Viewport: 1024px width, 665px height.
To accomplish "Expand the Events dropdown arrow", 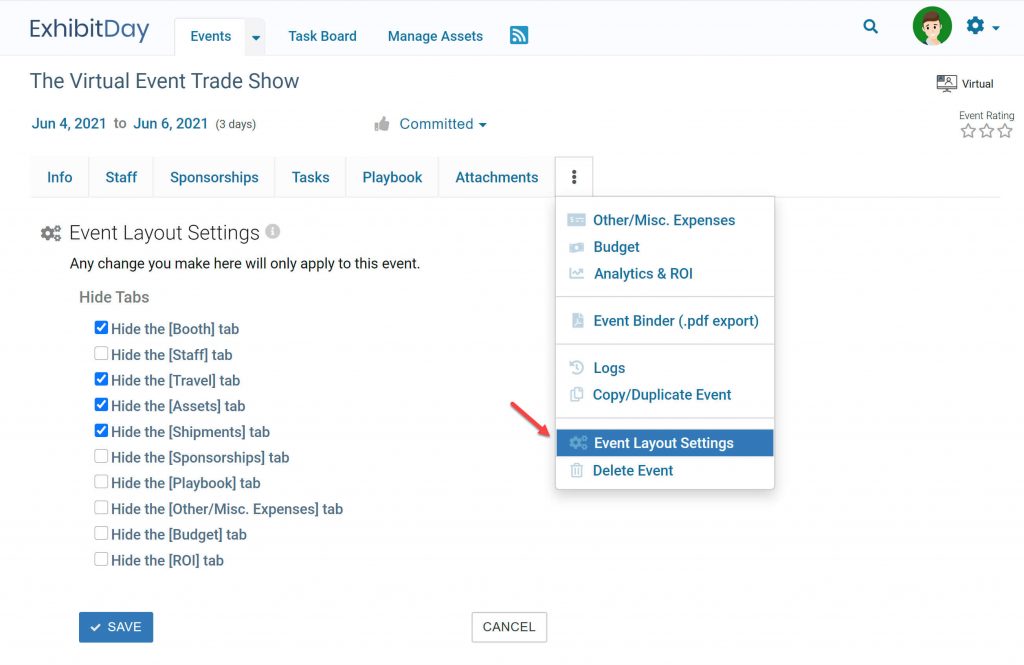I will point(256,37).
